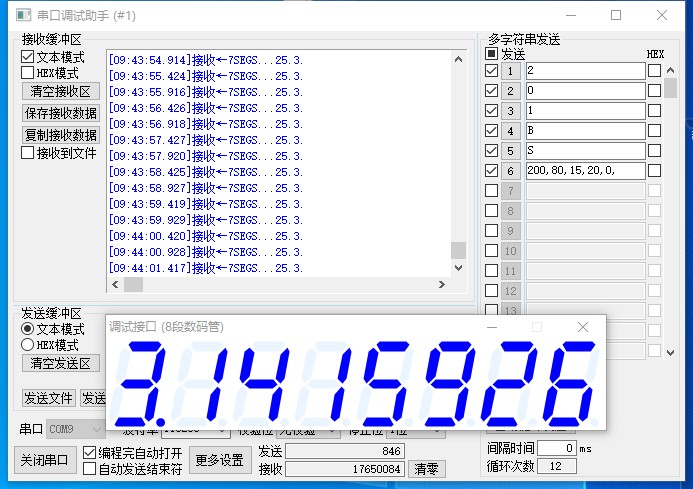Uncheck the checkbox for send row 5
693x489 pixels.
tap(491, 150)
